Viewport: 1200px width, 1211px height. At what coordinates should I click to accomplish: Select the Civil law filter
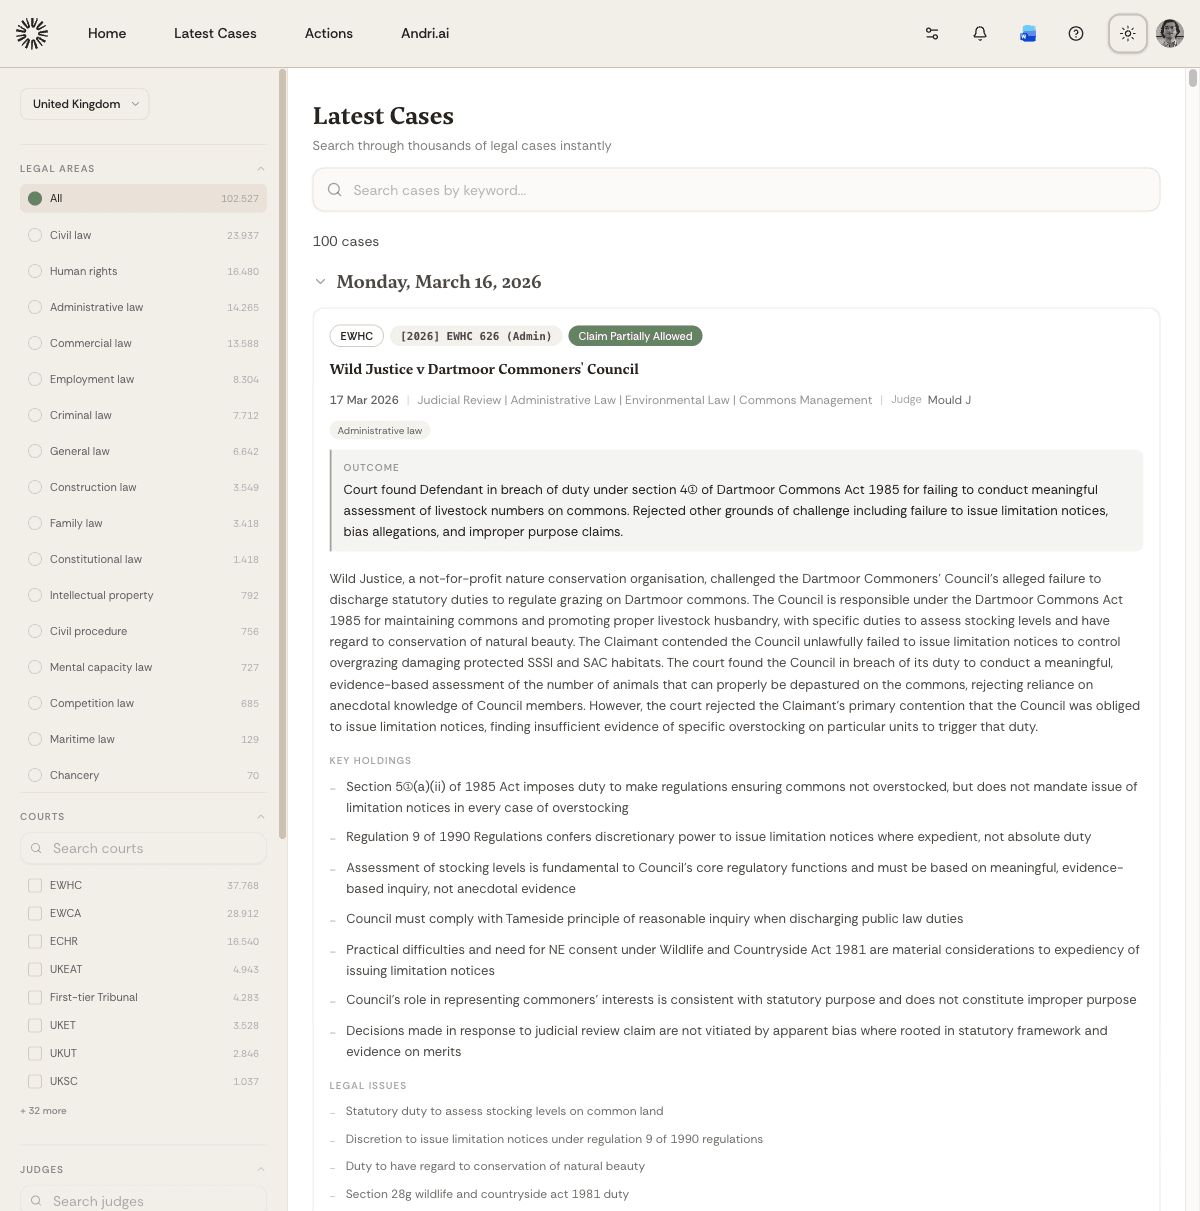pos(143,235)
